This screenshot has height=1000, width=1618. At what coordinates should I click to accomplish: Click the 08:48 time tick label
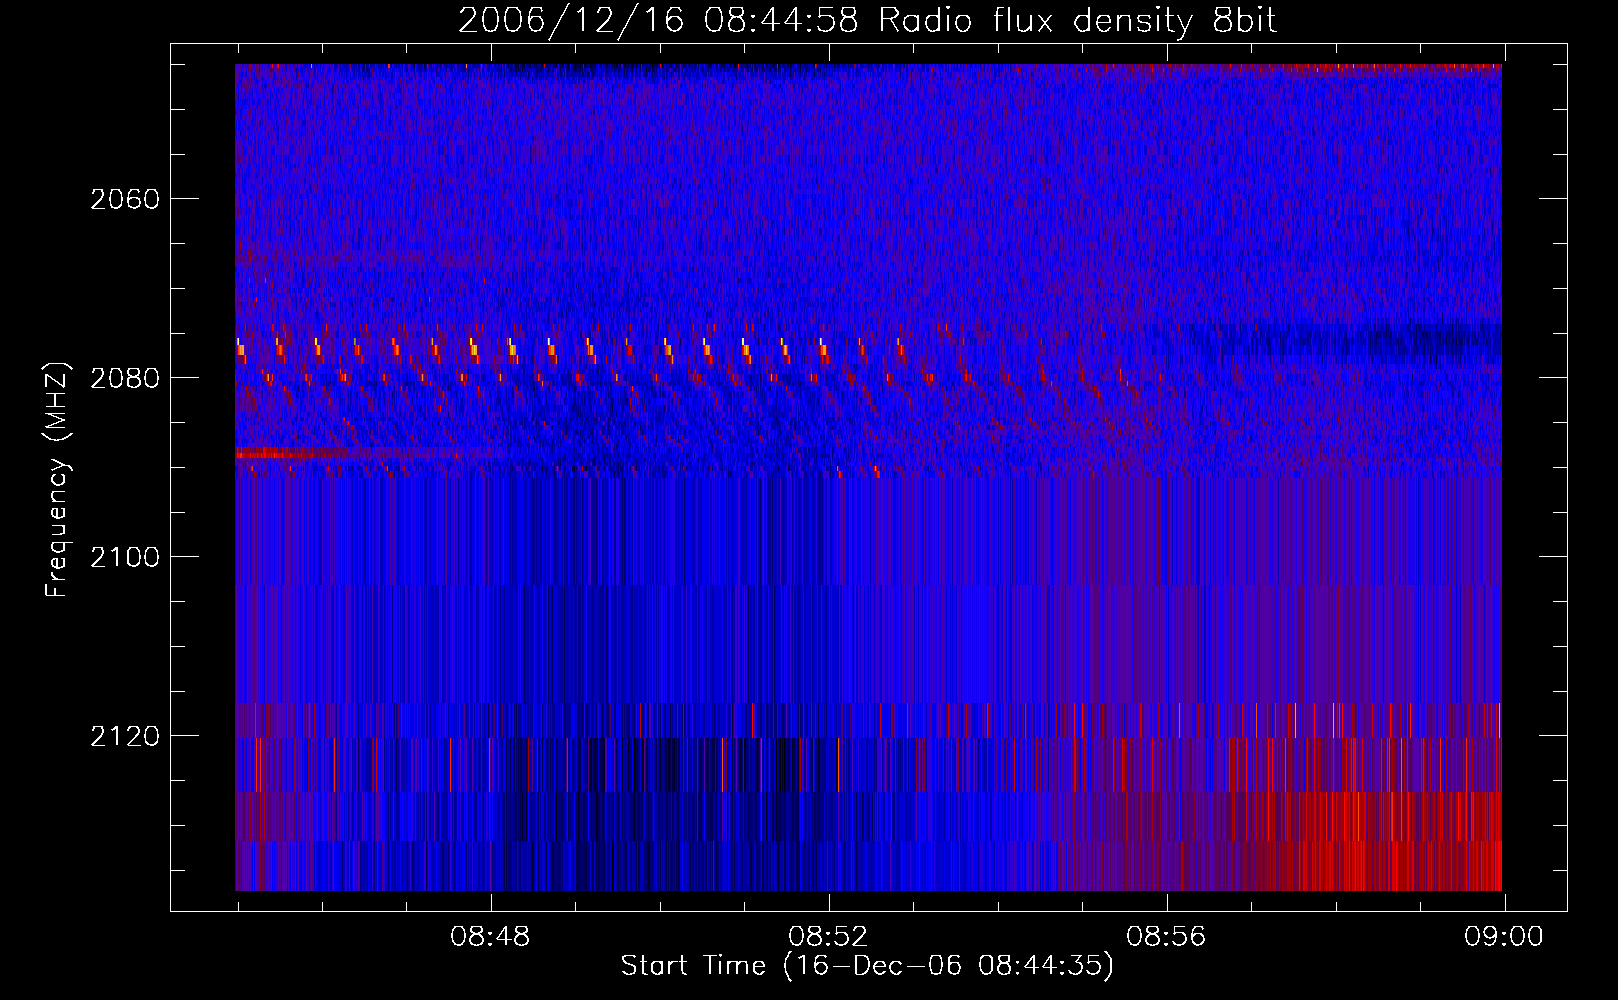(x=490, y=937)
